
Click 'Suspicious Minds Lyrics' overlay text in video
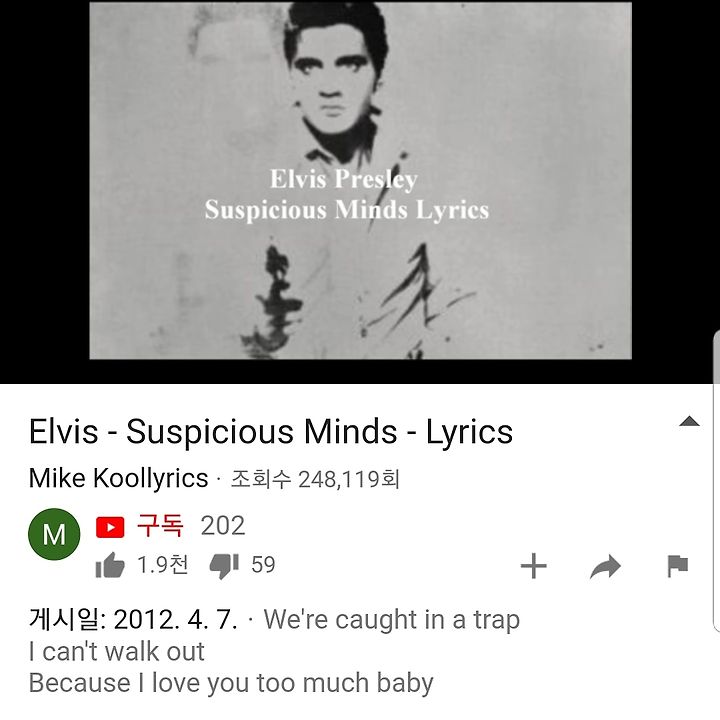(x=347, y=210)
